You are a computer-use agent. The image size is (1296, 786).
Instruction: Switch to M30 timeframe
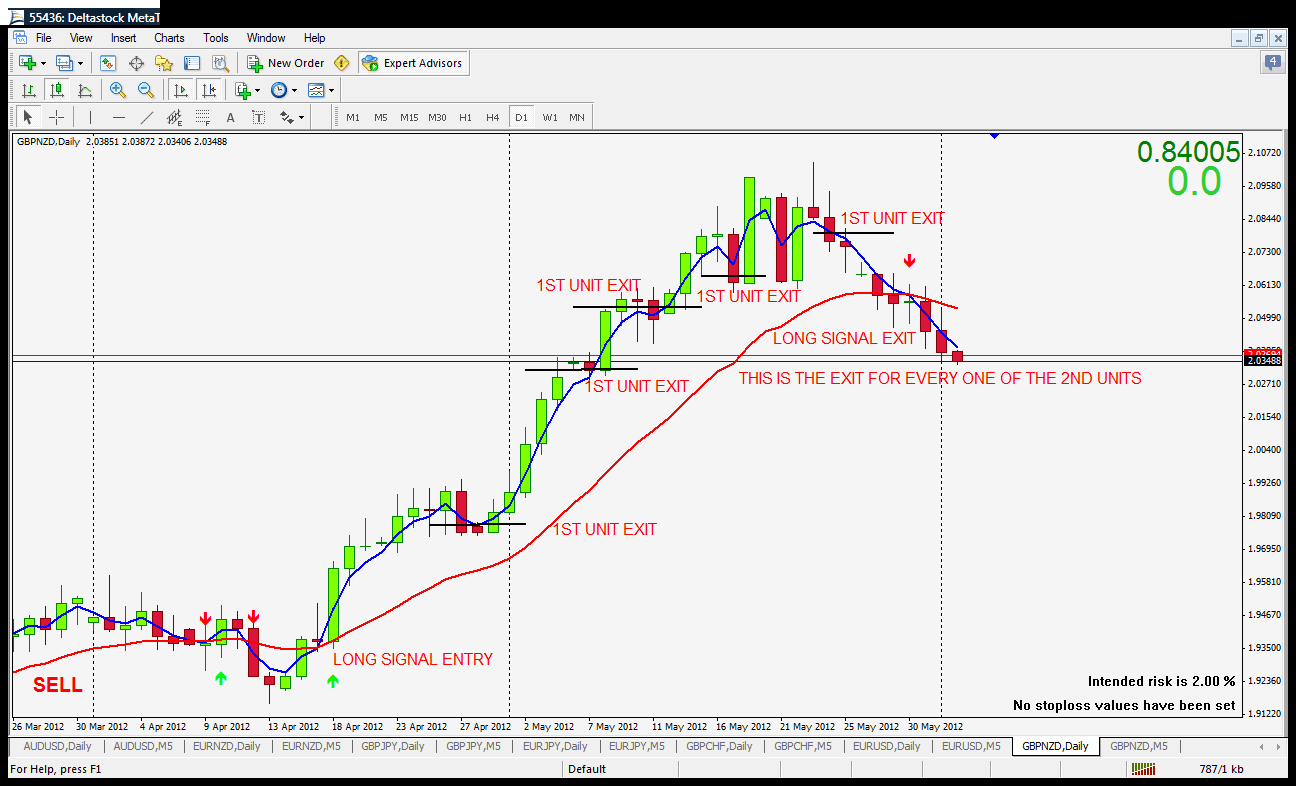click(437, 117)
